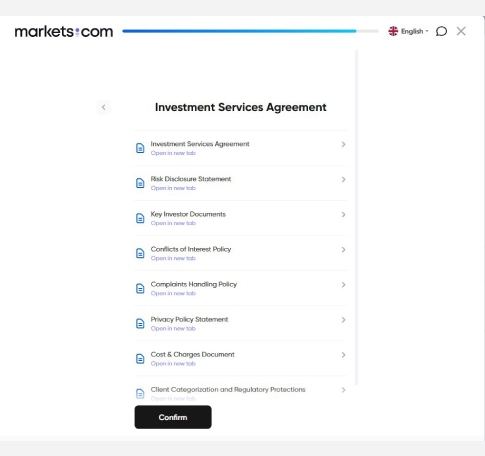This screenshot has height=456, width=485.
Task: Select the "Cost & Charges Document" title text
Action: (192, 354)
